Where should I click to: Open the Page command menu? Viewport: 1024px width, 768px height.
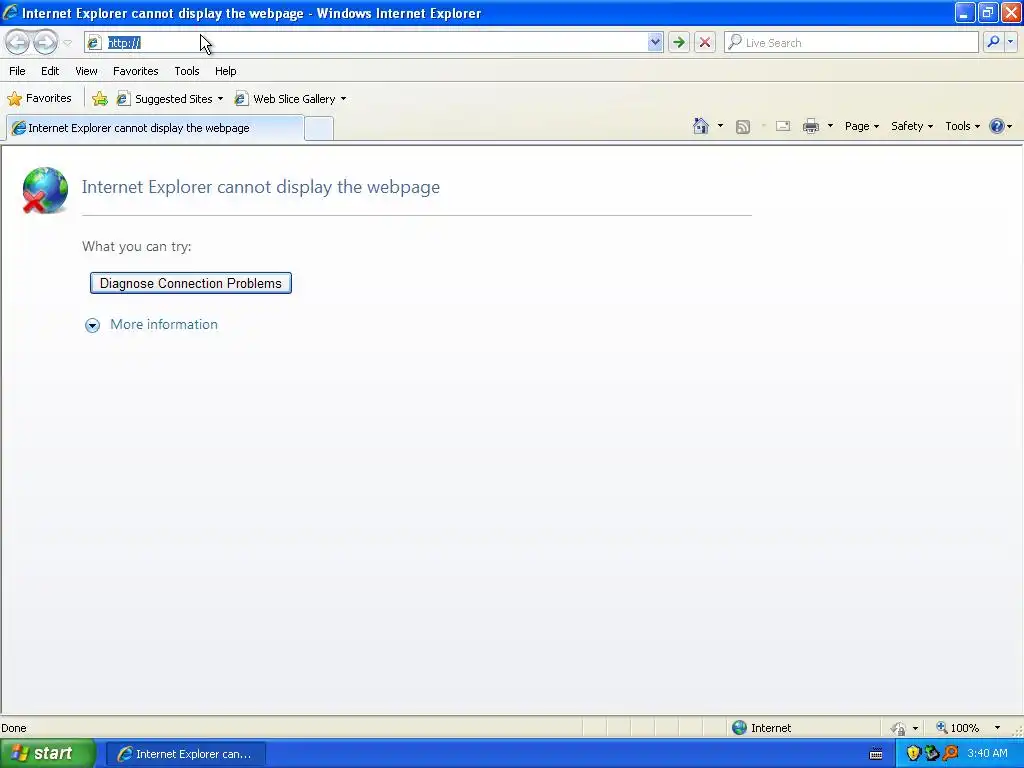(x=861, y=126)
